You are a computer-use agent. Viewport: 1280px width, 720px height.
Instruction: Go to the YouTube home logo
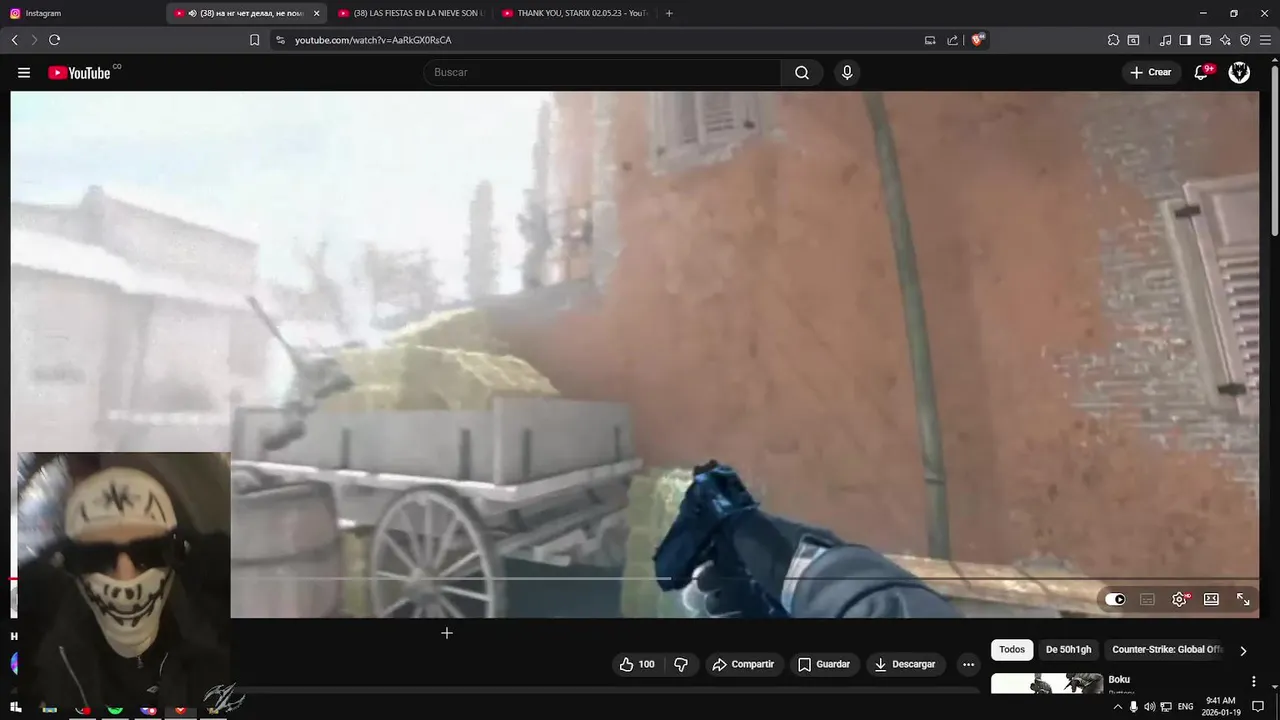(79, 73)
